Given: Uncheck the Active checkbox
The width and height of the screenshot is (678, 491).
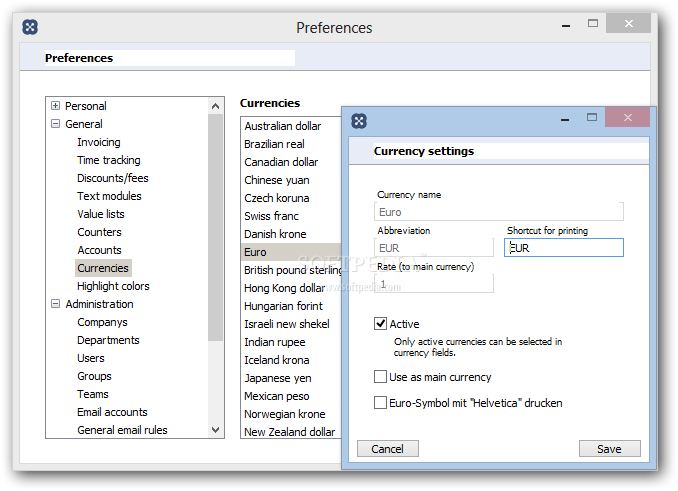Looking at the screenshot, I should pos(380,324).
